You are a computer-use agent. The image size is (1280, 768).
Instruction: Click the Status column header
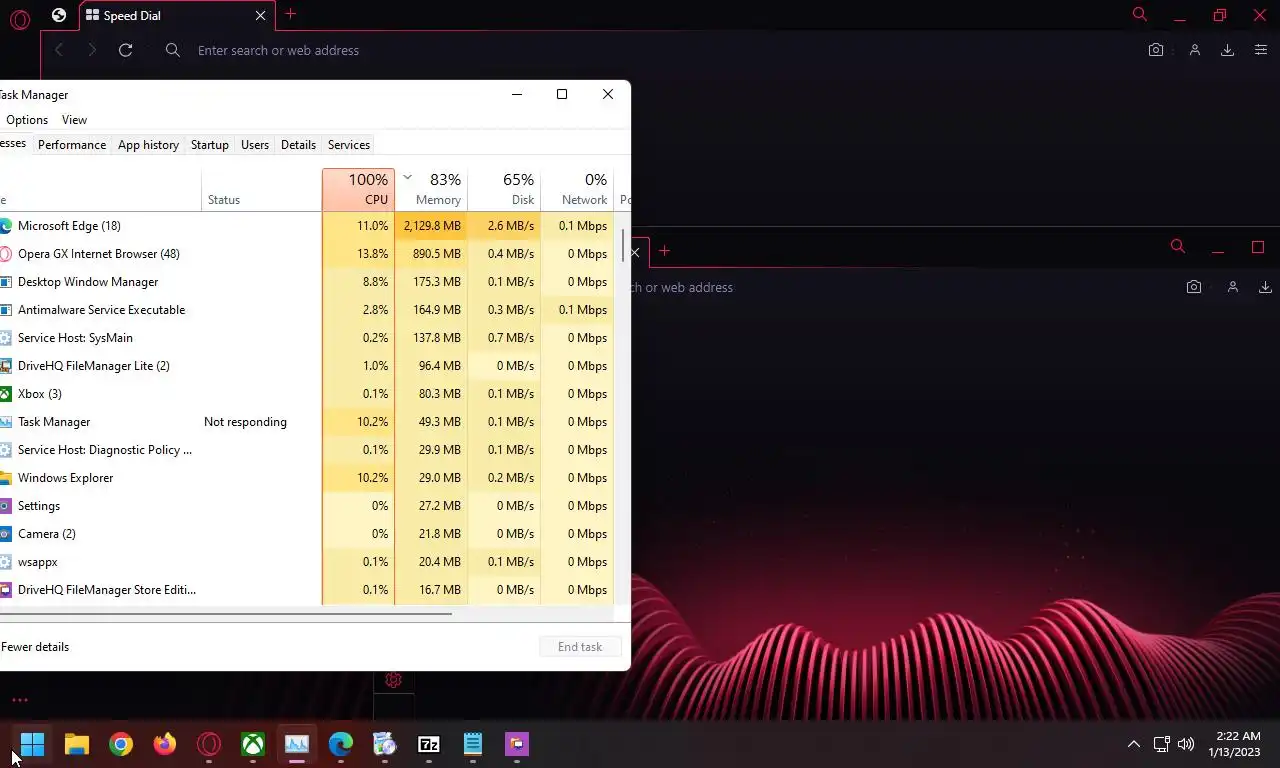click(261, 189)
